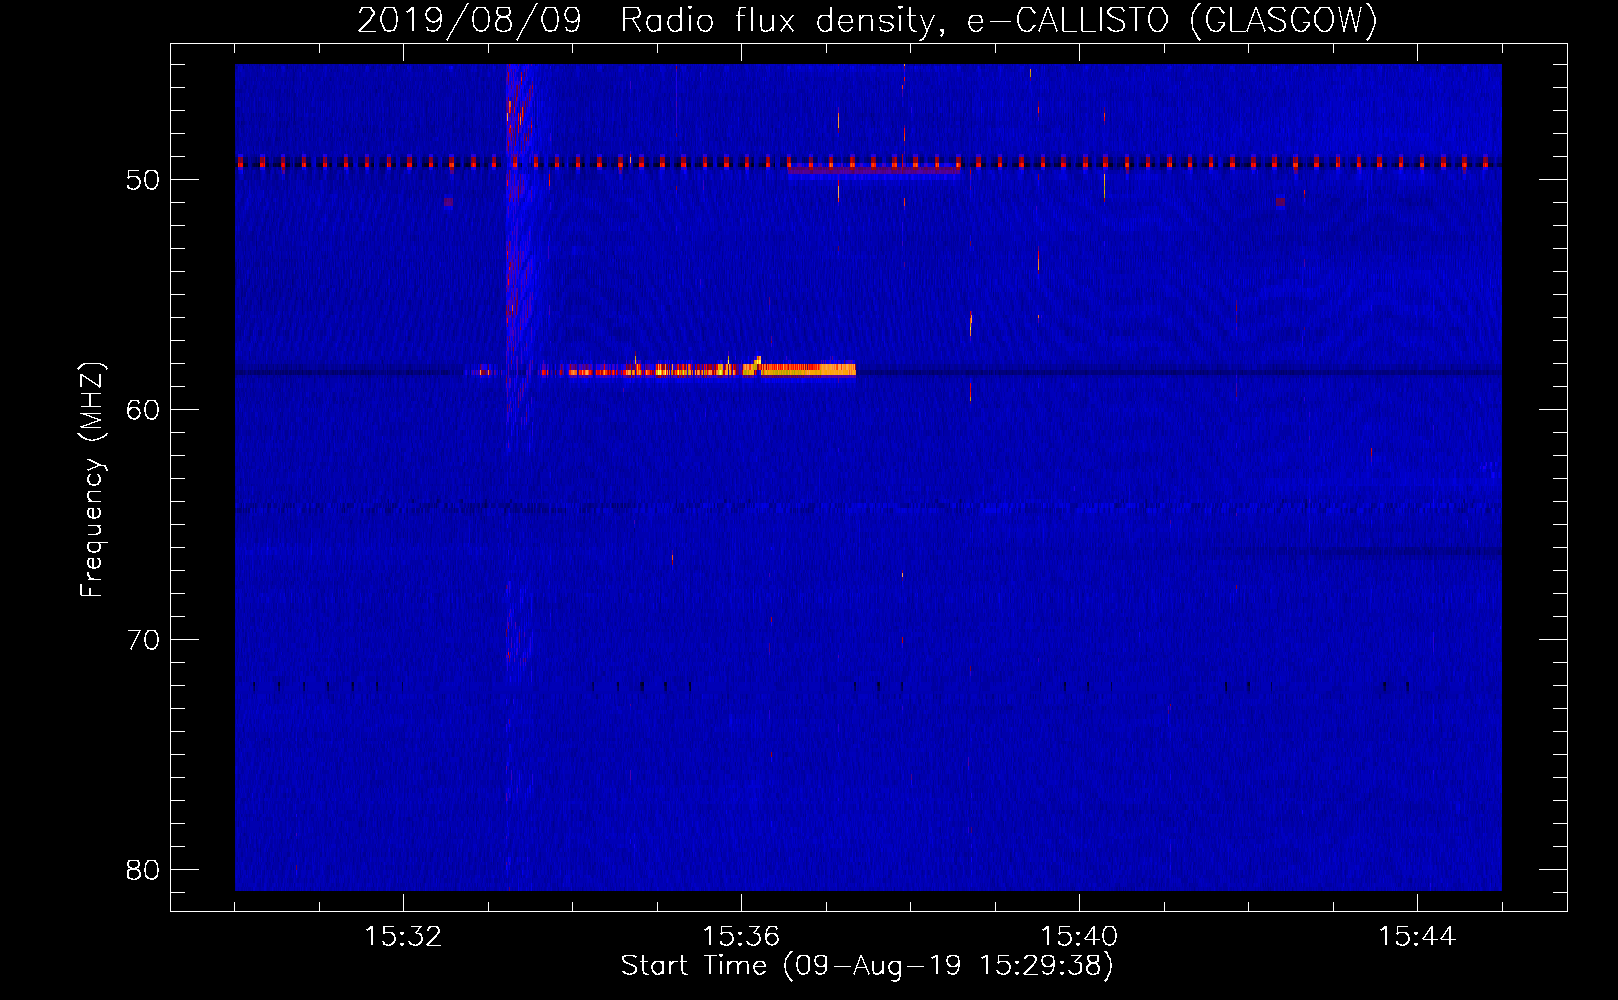Click the 'Start Time (09-Aug-19 15:29:38)' label

pyautogui.click(x=867, y=966)
